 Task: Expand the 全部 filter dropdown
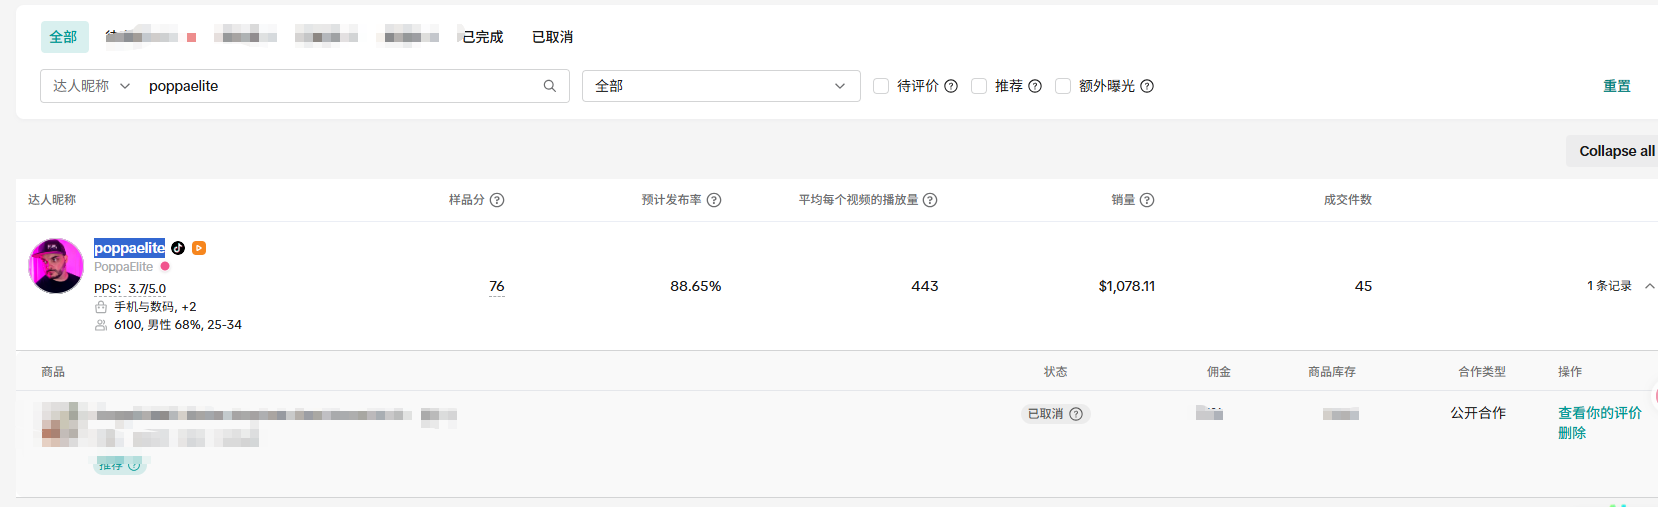coord(721,86)
